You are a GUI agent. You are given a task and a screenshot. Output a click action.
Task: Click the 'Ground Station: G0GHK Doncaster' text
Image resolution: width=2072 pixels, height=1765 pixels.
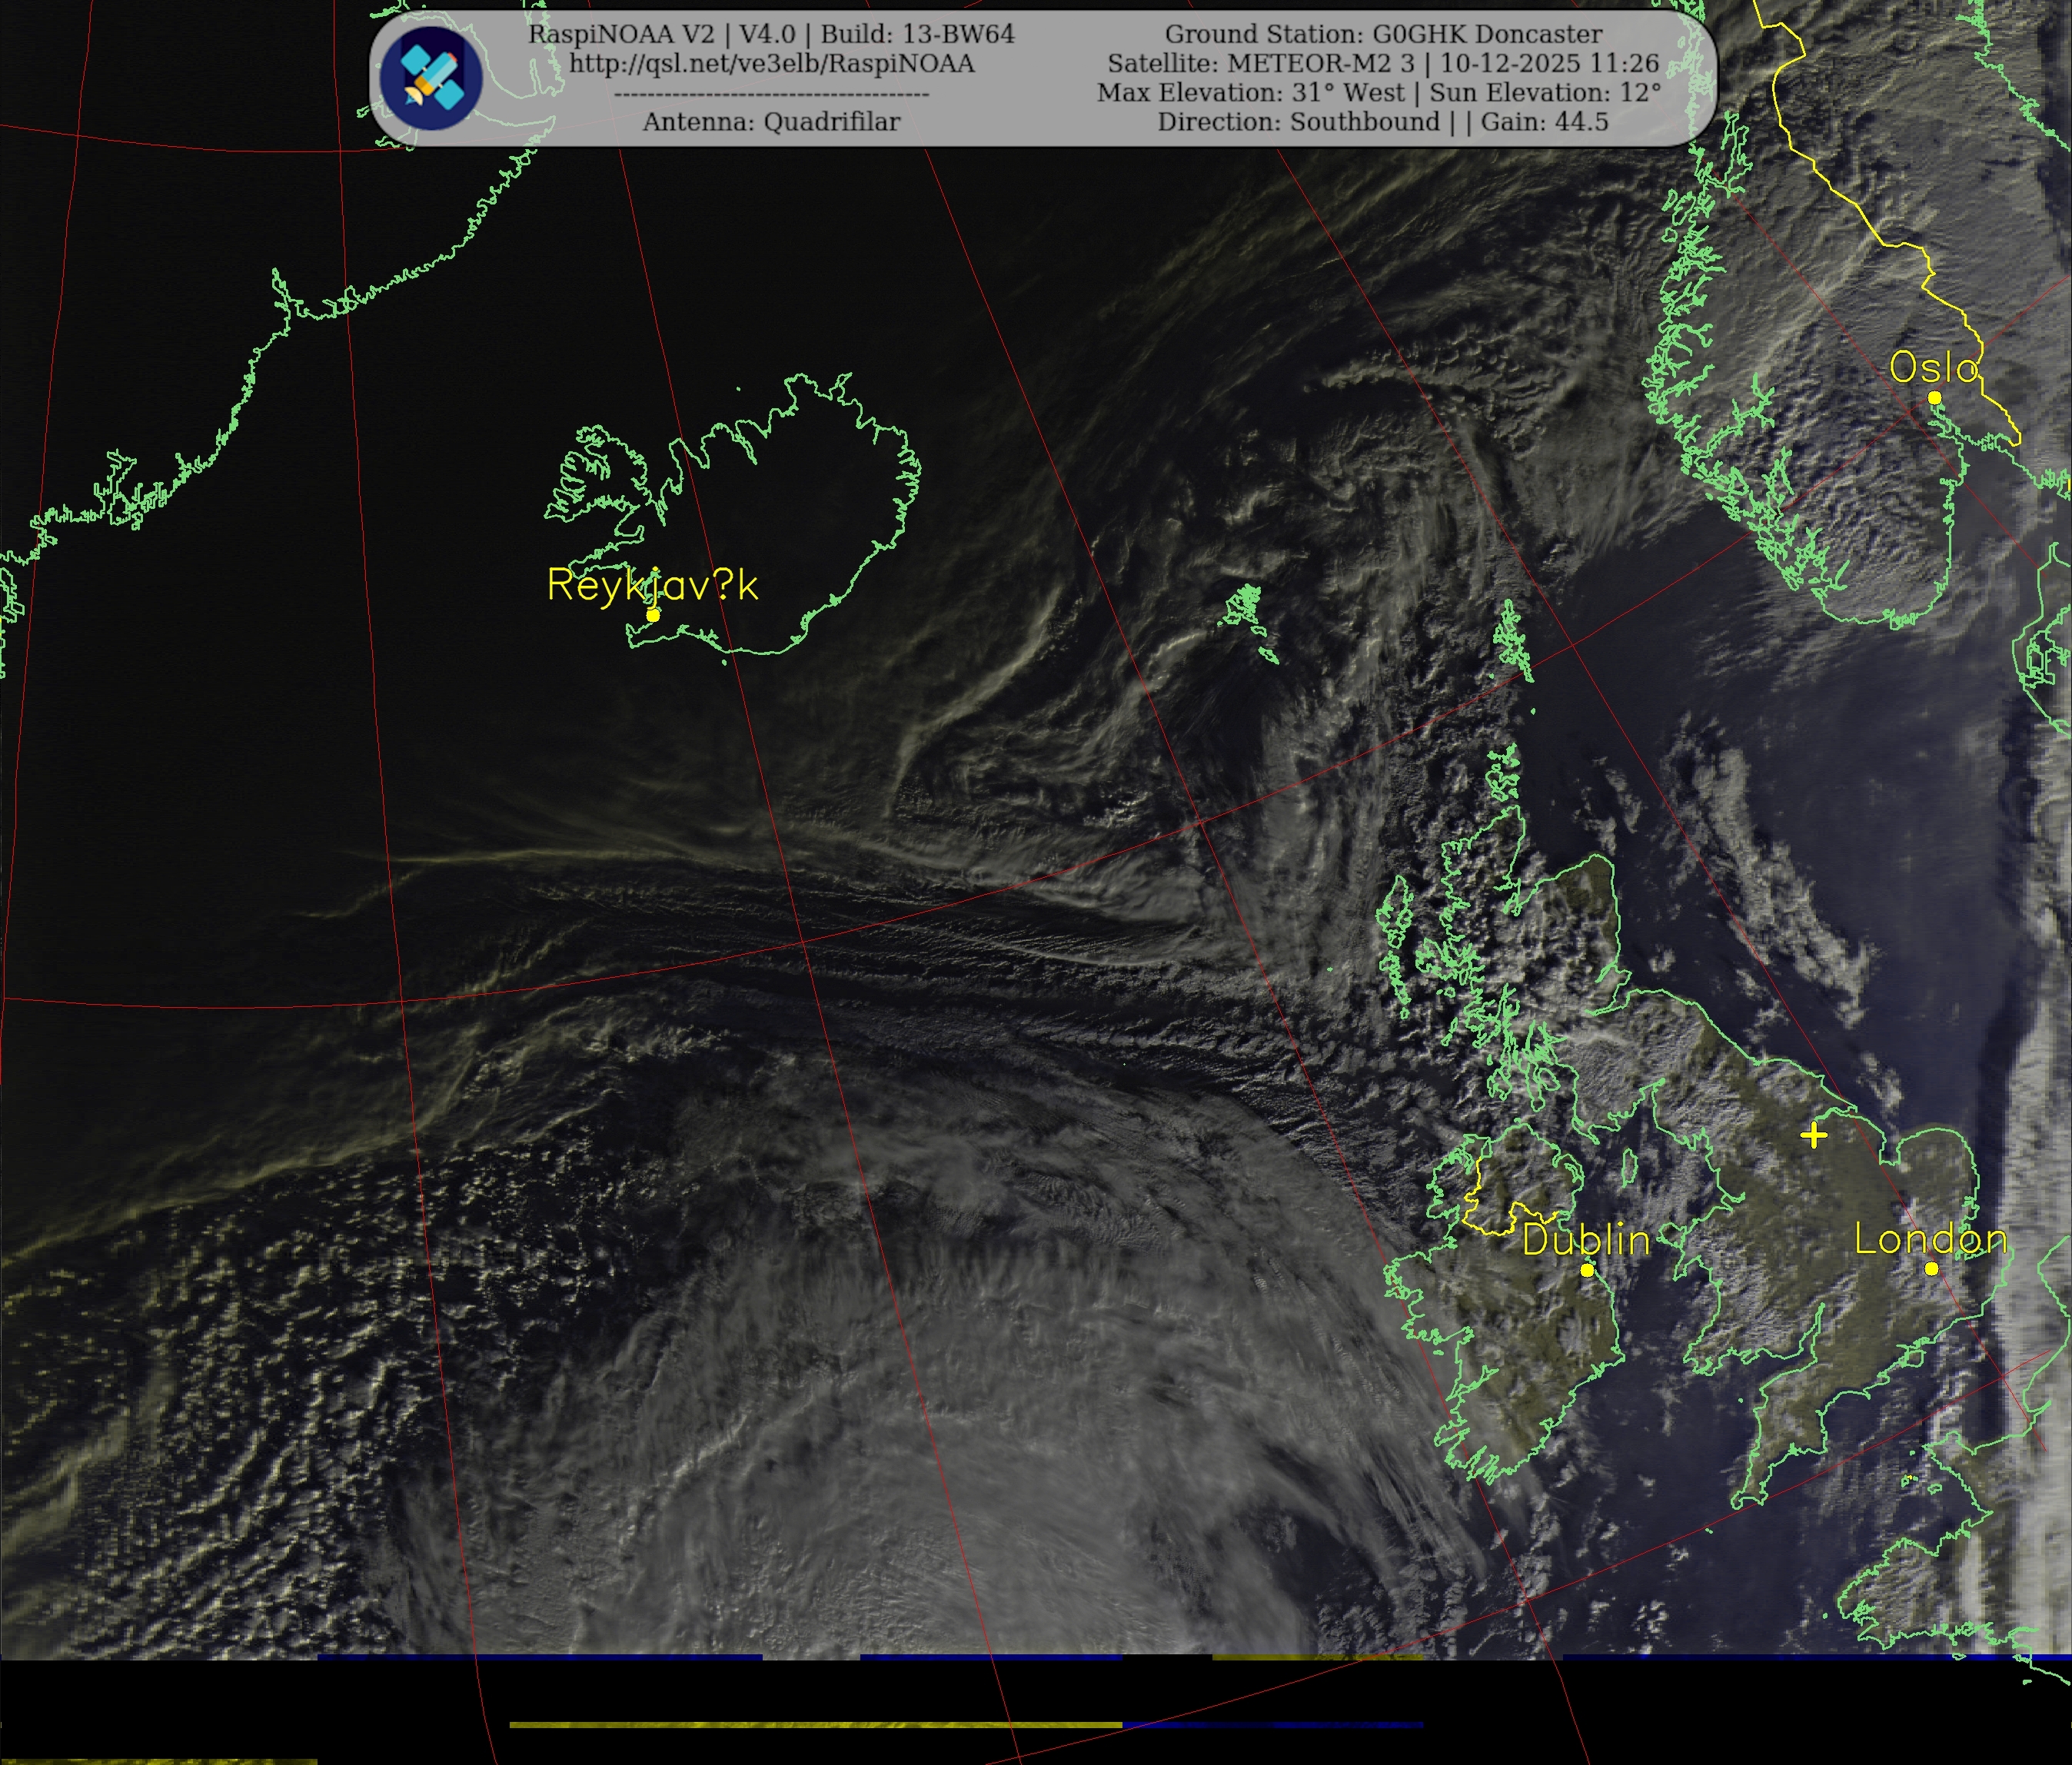pyautogui.click(x=1383, y=34)
